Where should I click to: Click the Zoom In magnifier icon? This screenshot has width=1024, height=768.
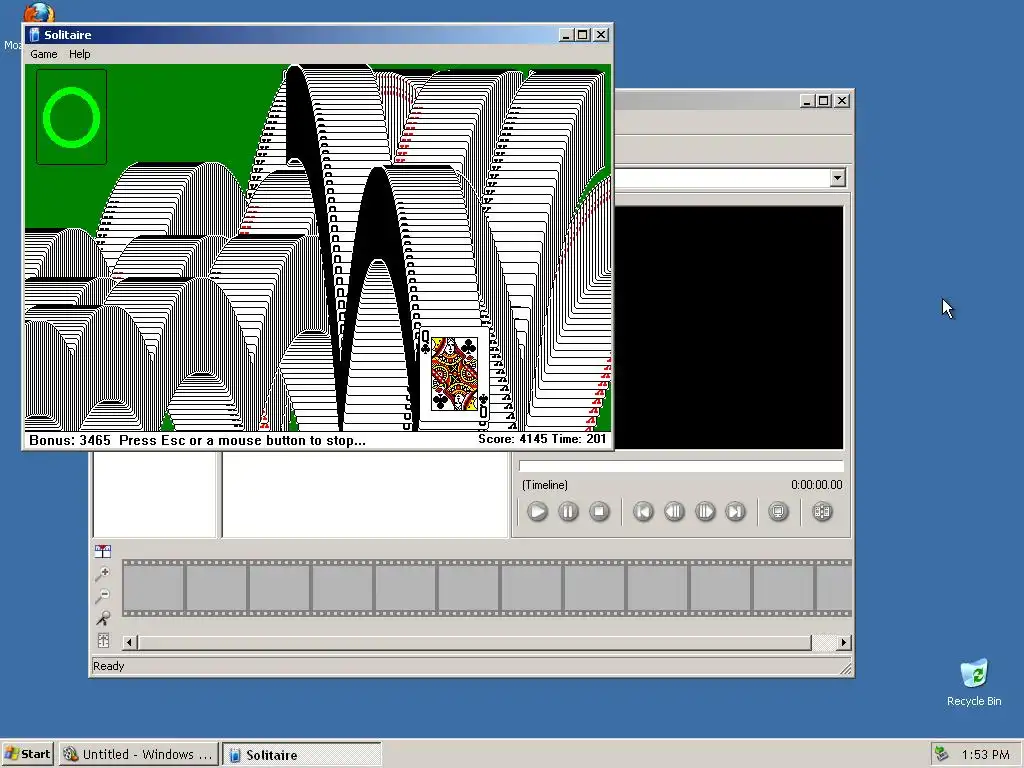103,573
